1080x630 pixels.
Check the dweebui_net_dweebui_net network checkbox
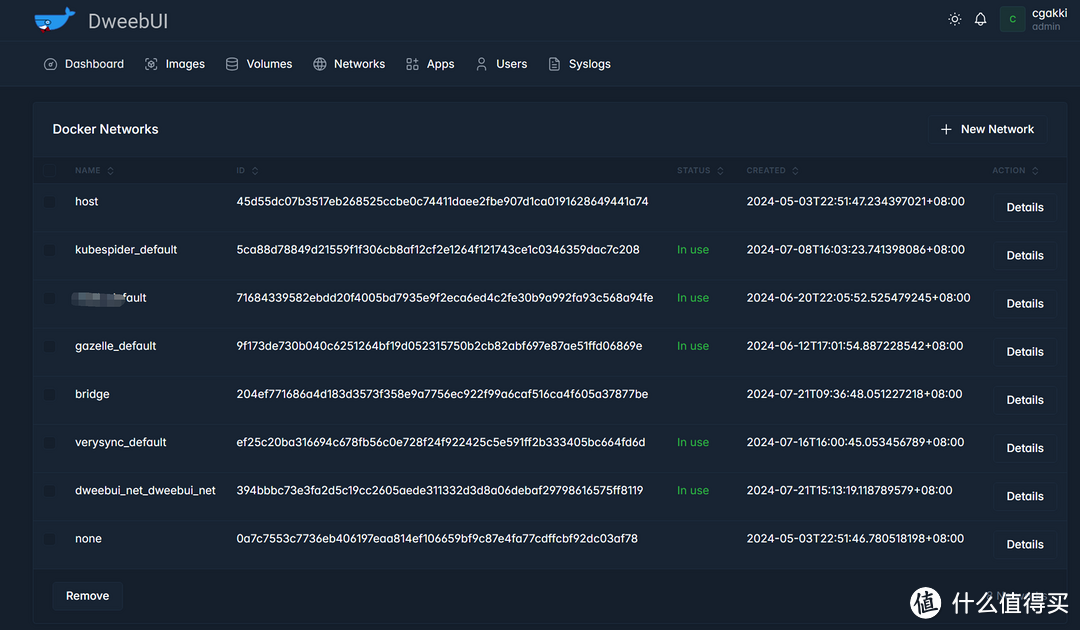pos(50,491)
